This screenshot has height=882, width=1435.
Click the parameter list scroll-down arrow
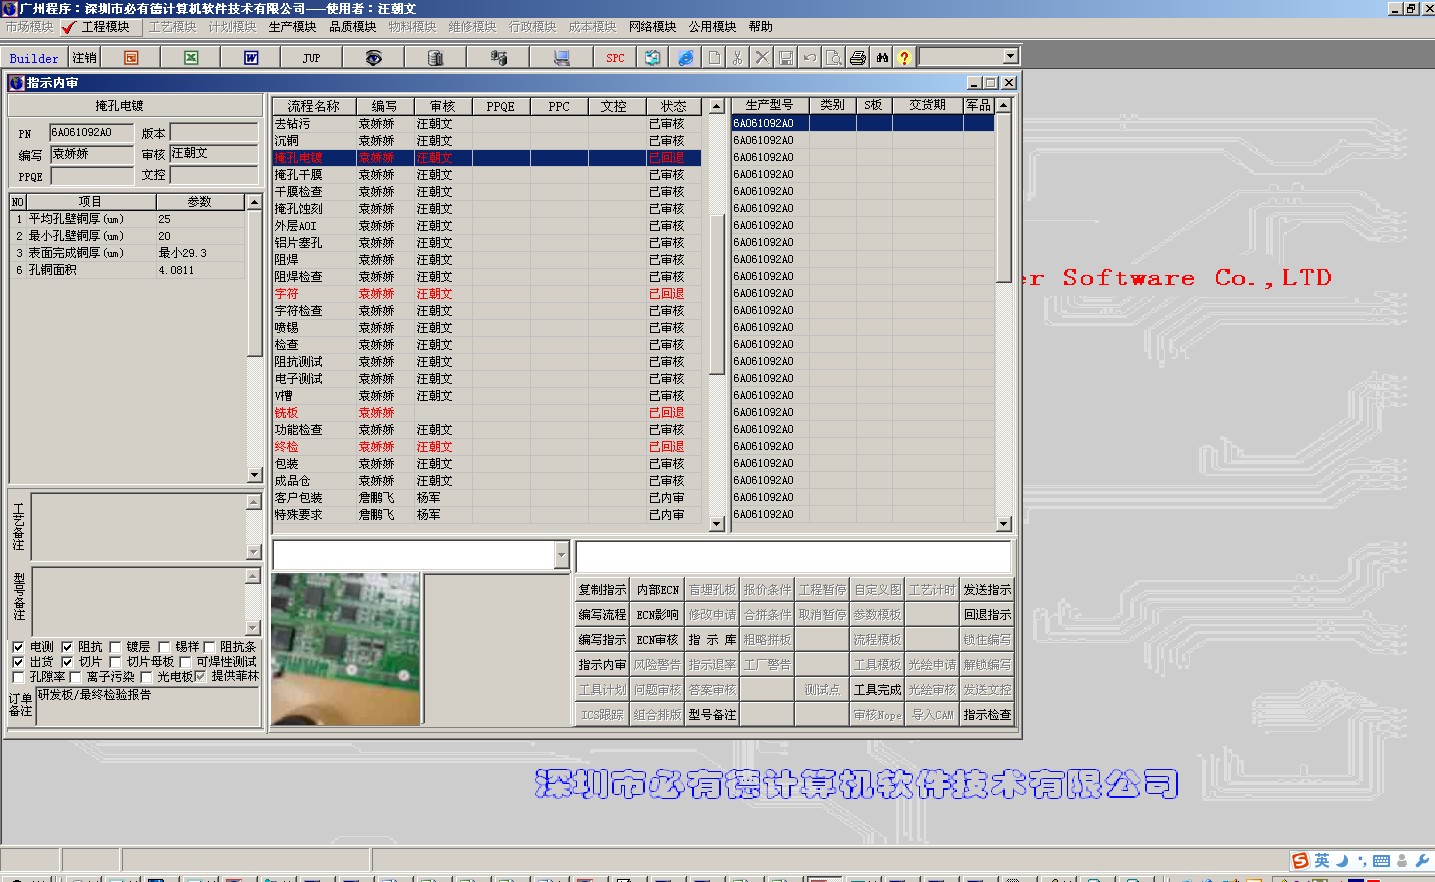pos(254,475)
